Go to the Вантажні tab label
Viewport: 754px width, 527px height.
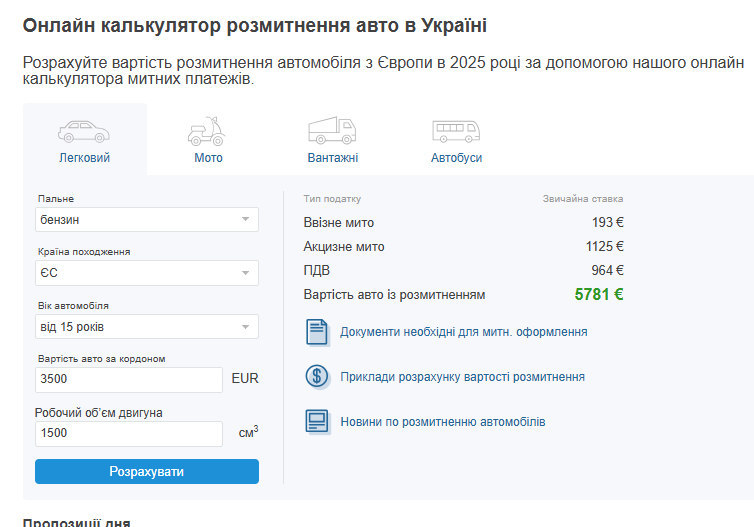(332, 158)
